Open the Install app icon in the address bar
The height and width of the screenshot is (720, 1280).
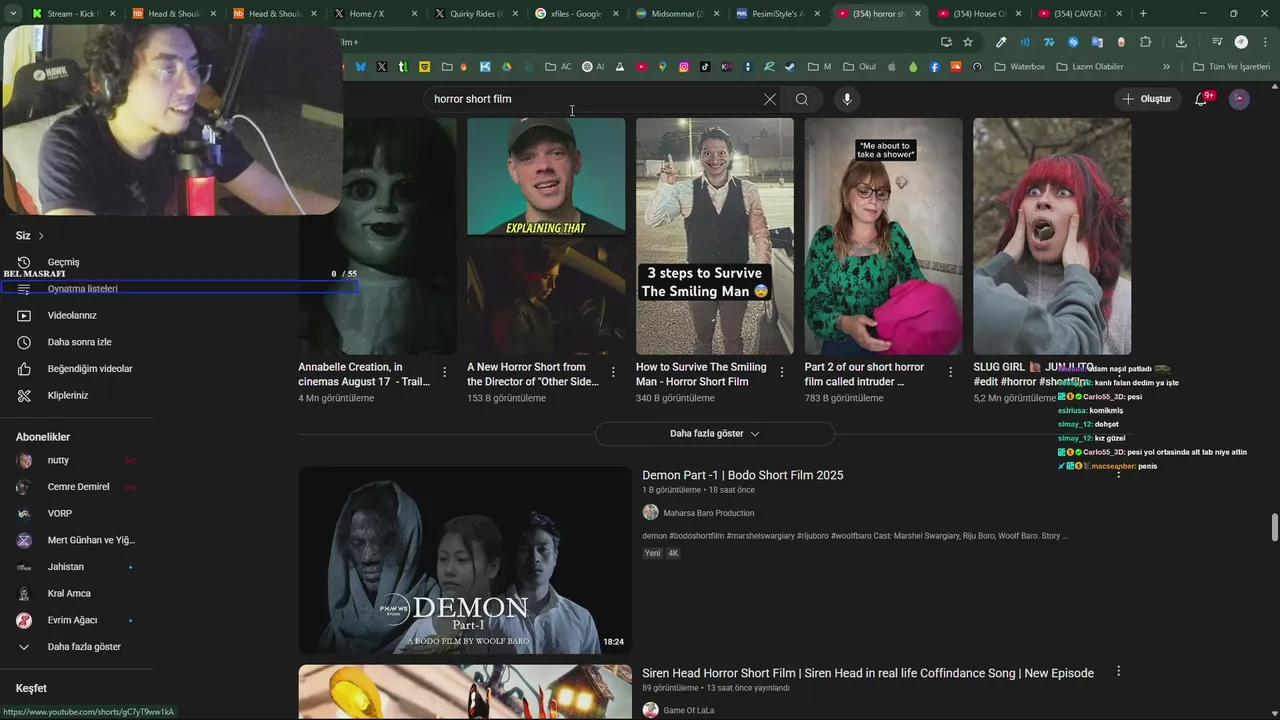point(946,42)
